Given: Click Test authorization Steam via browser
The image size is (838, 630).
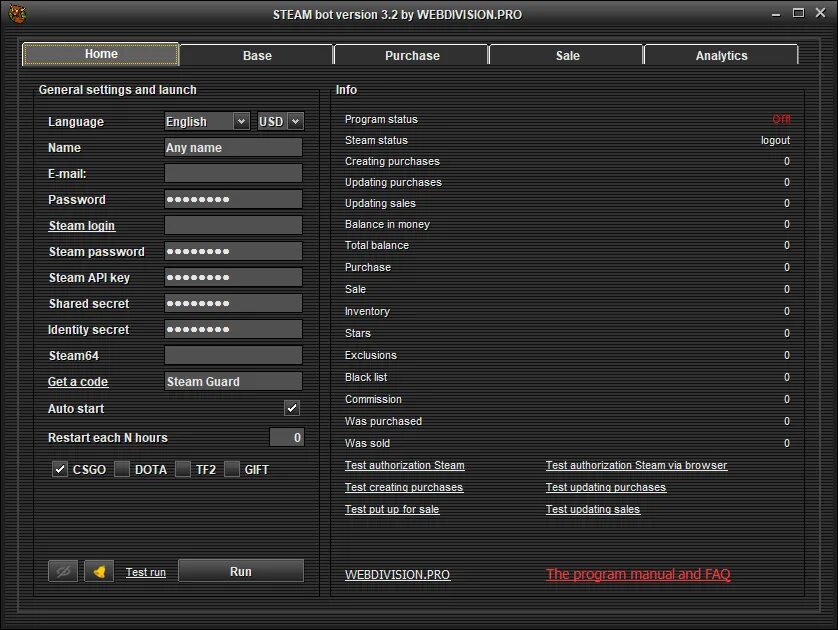Looking at the screenshot, I should 637,465.
